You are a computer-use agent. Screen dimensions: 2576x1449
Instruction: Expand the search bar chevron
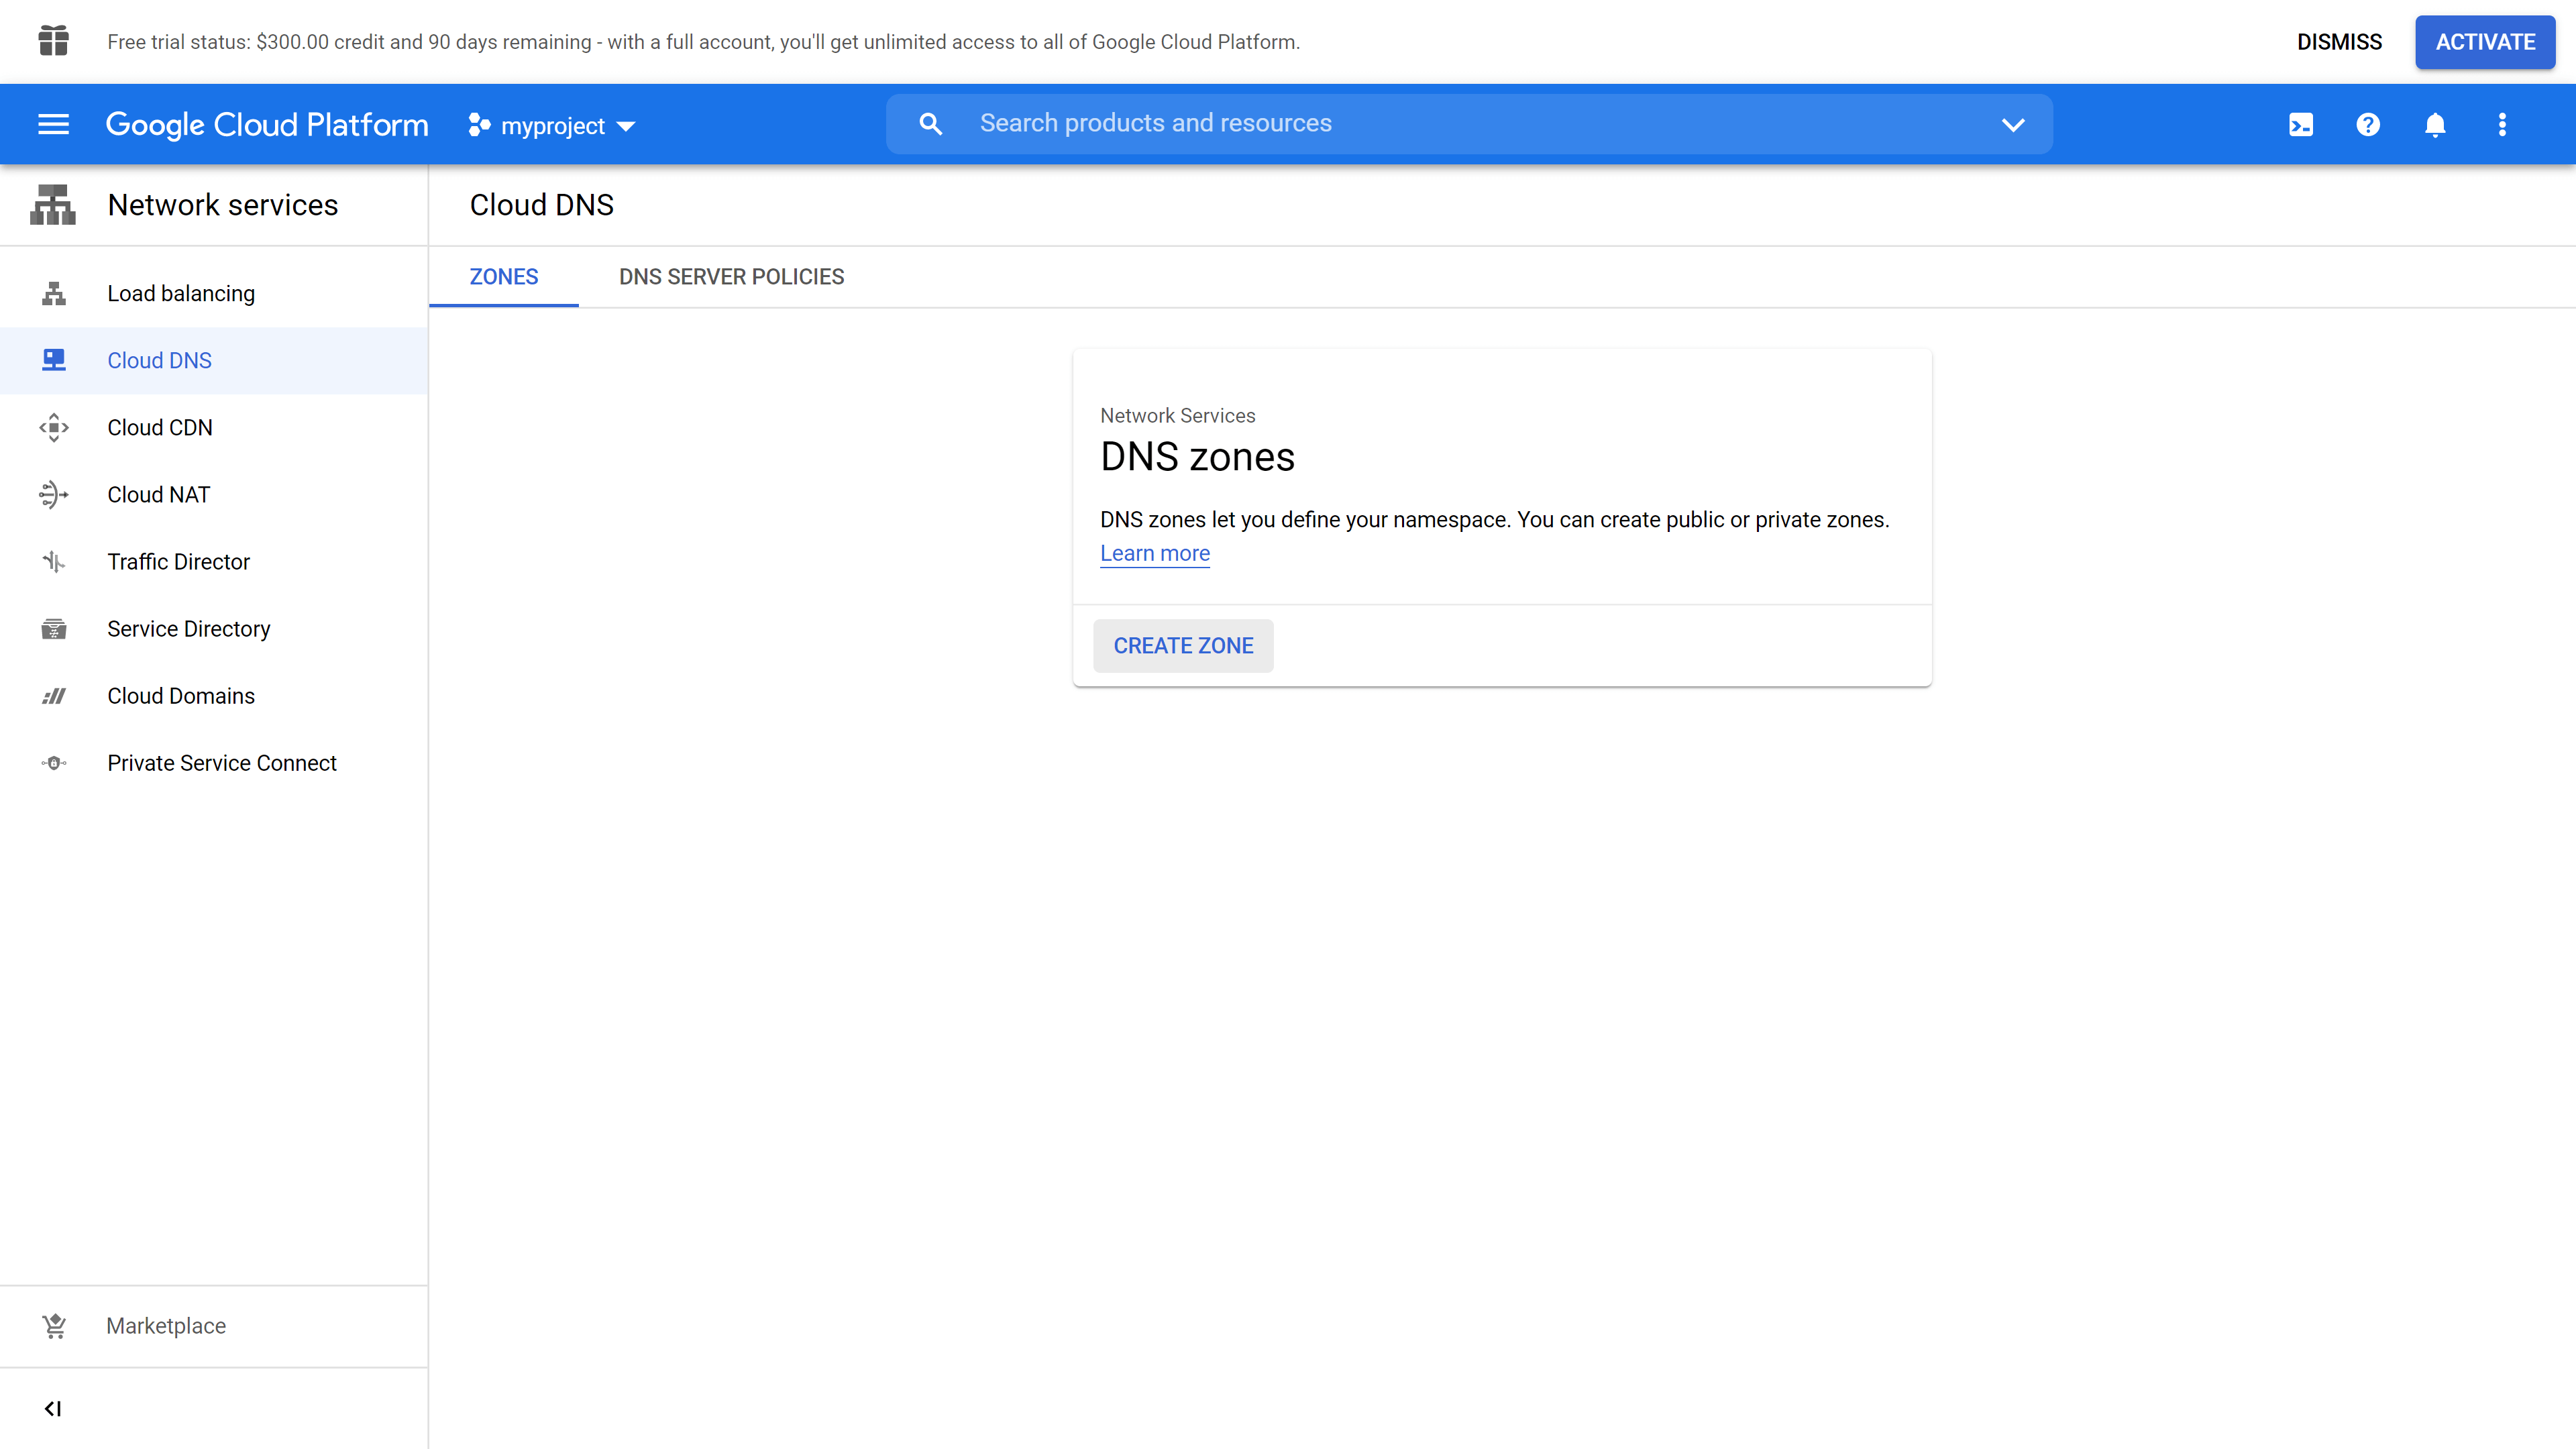2013,124
